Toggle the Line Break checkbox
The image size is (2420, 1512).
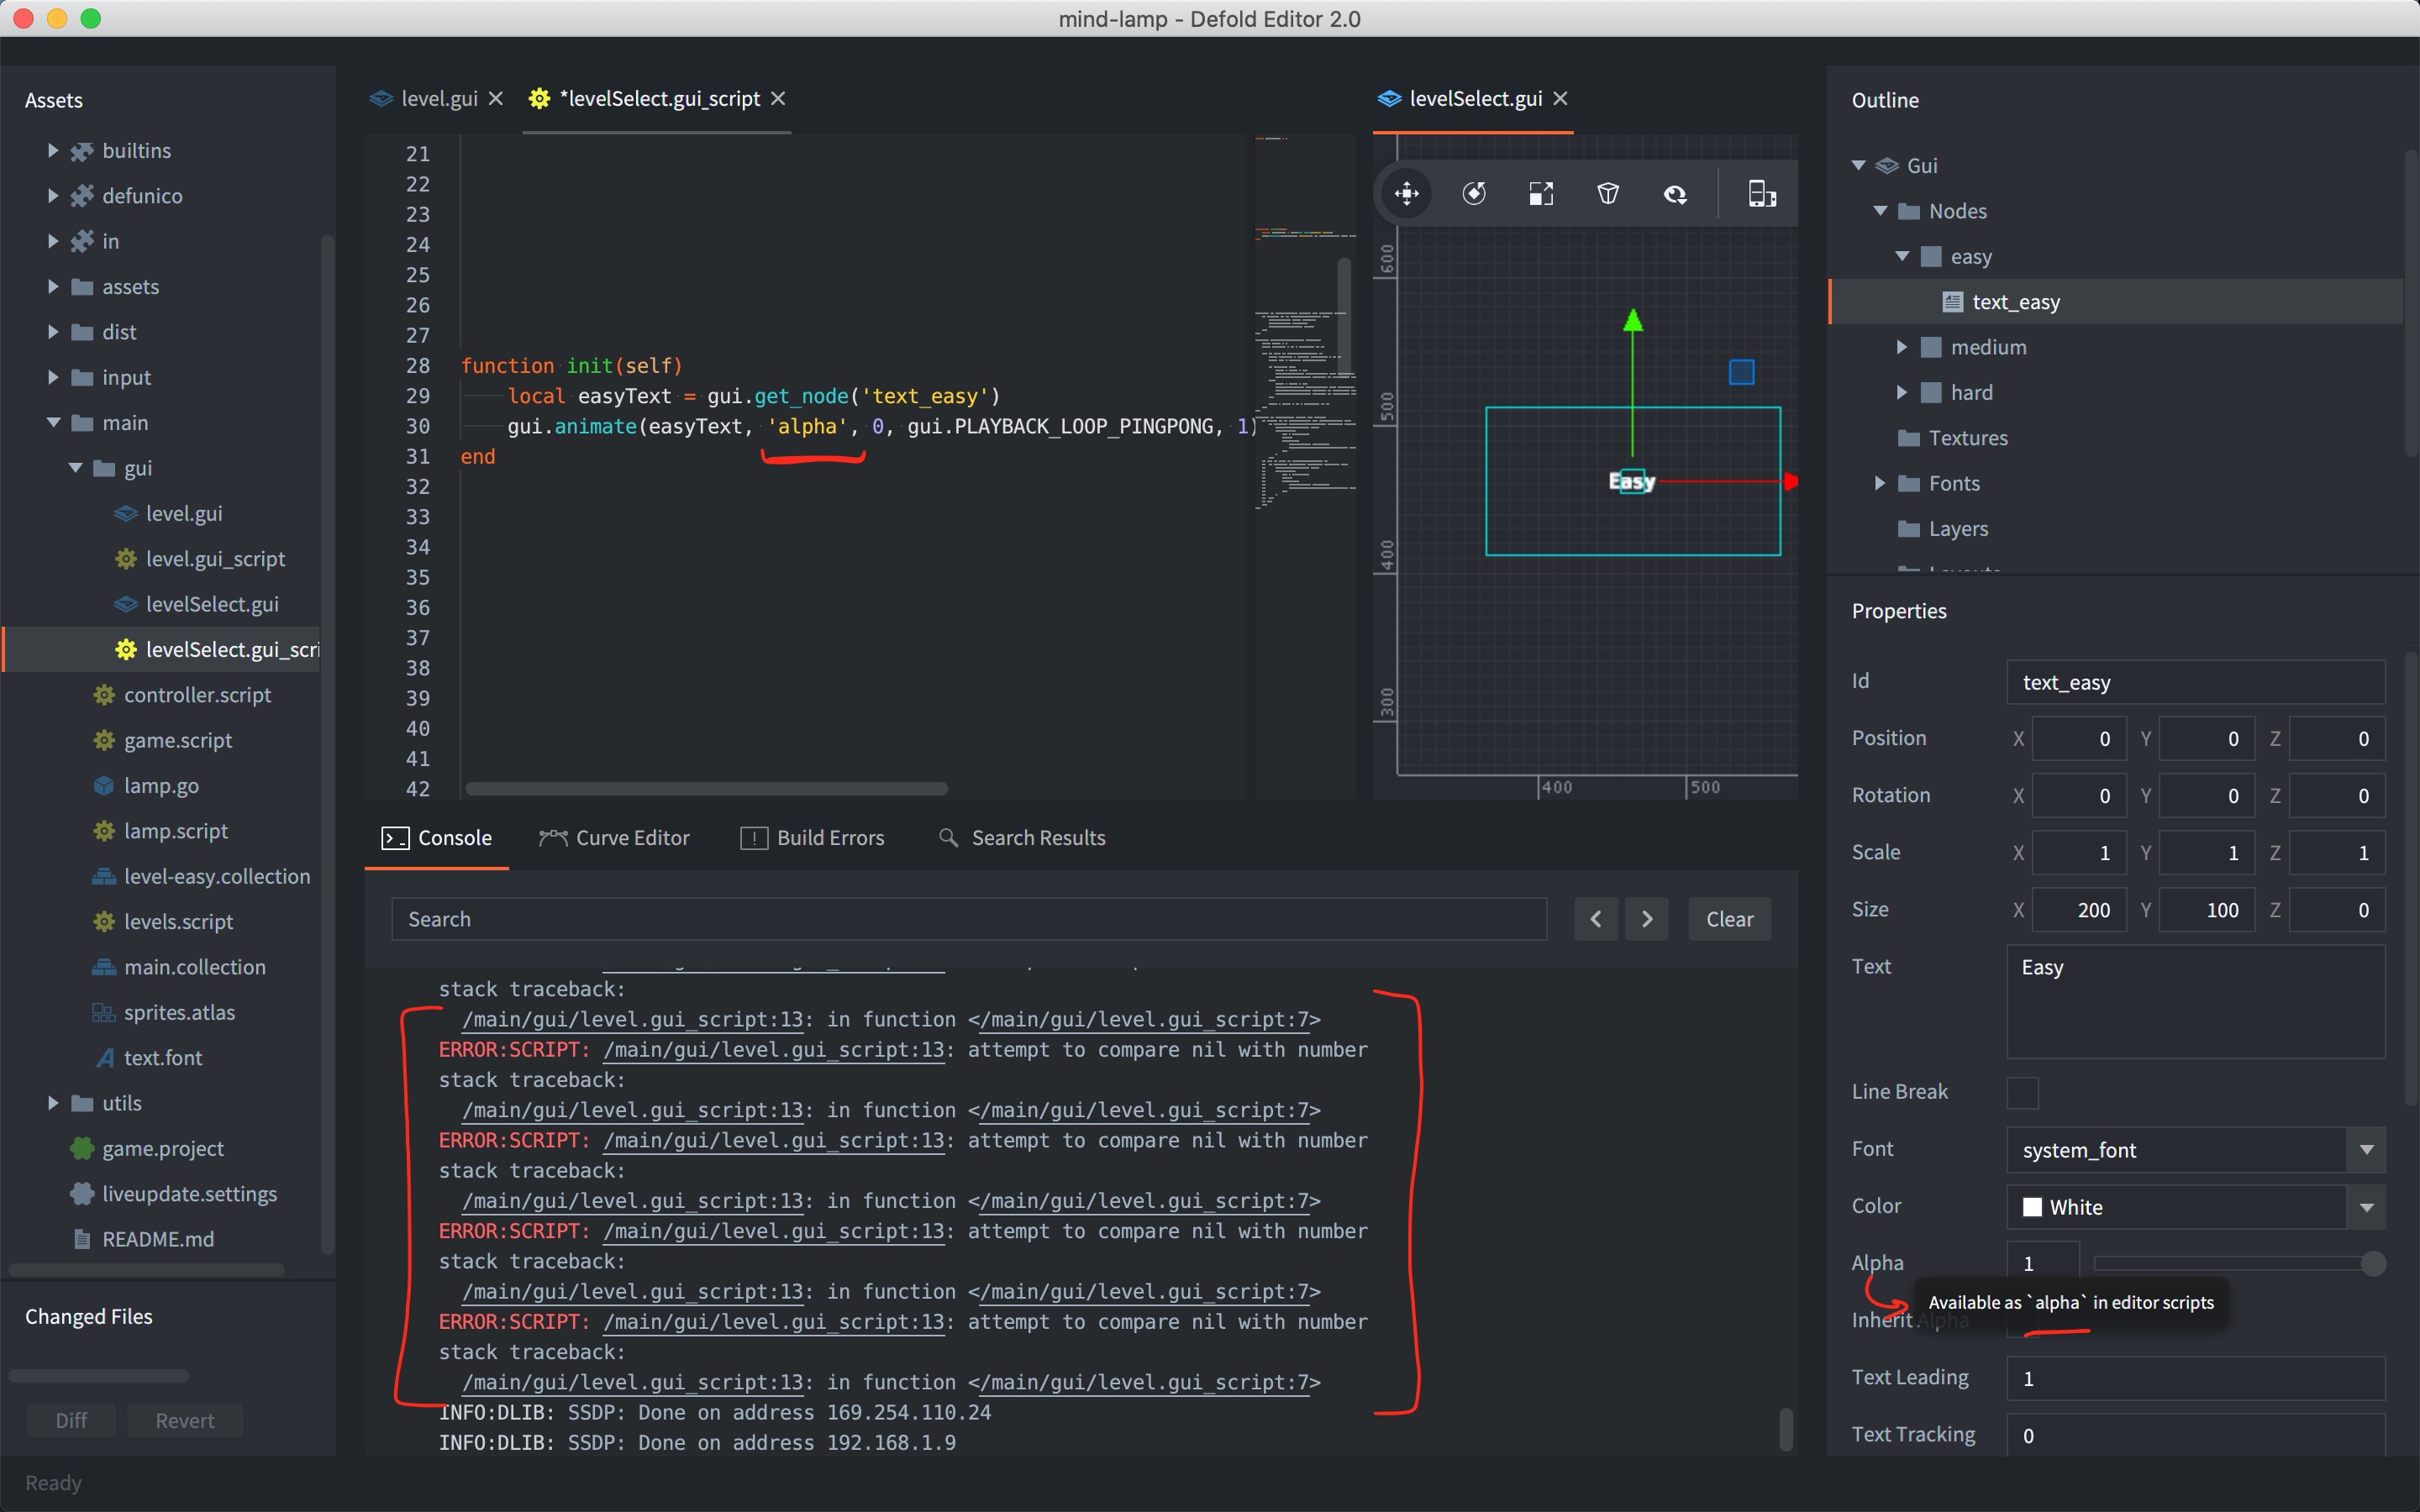coord(2022,1092)
